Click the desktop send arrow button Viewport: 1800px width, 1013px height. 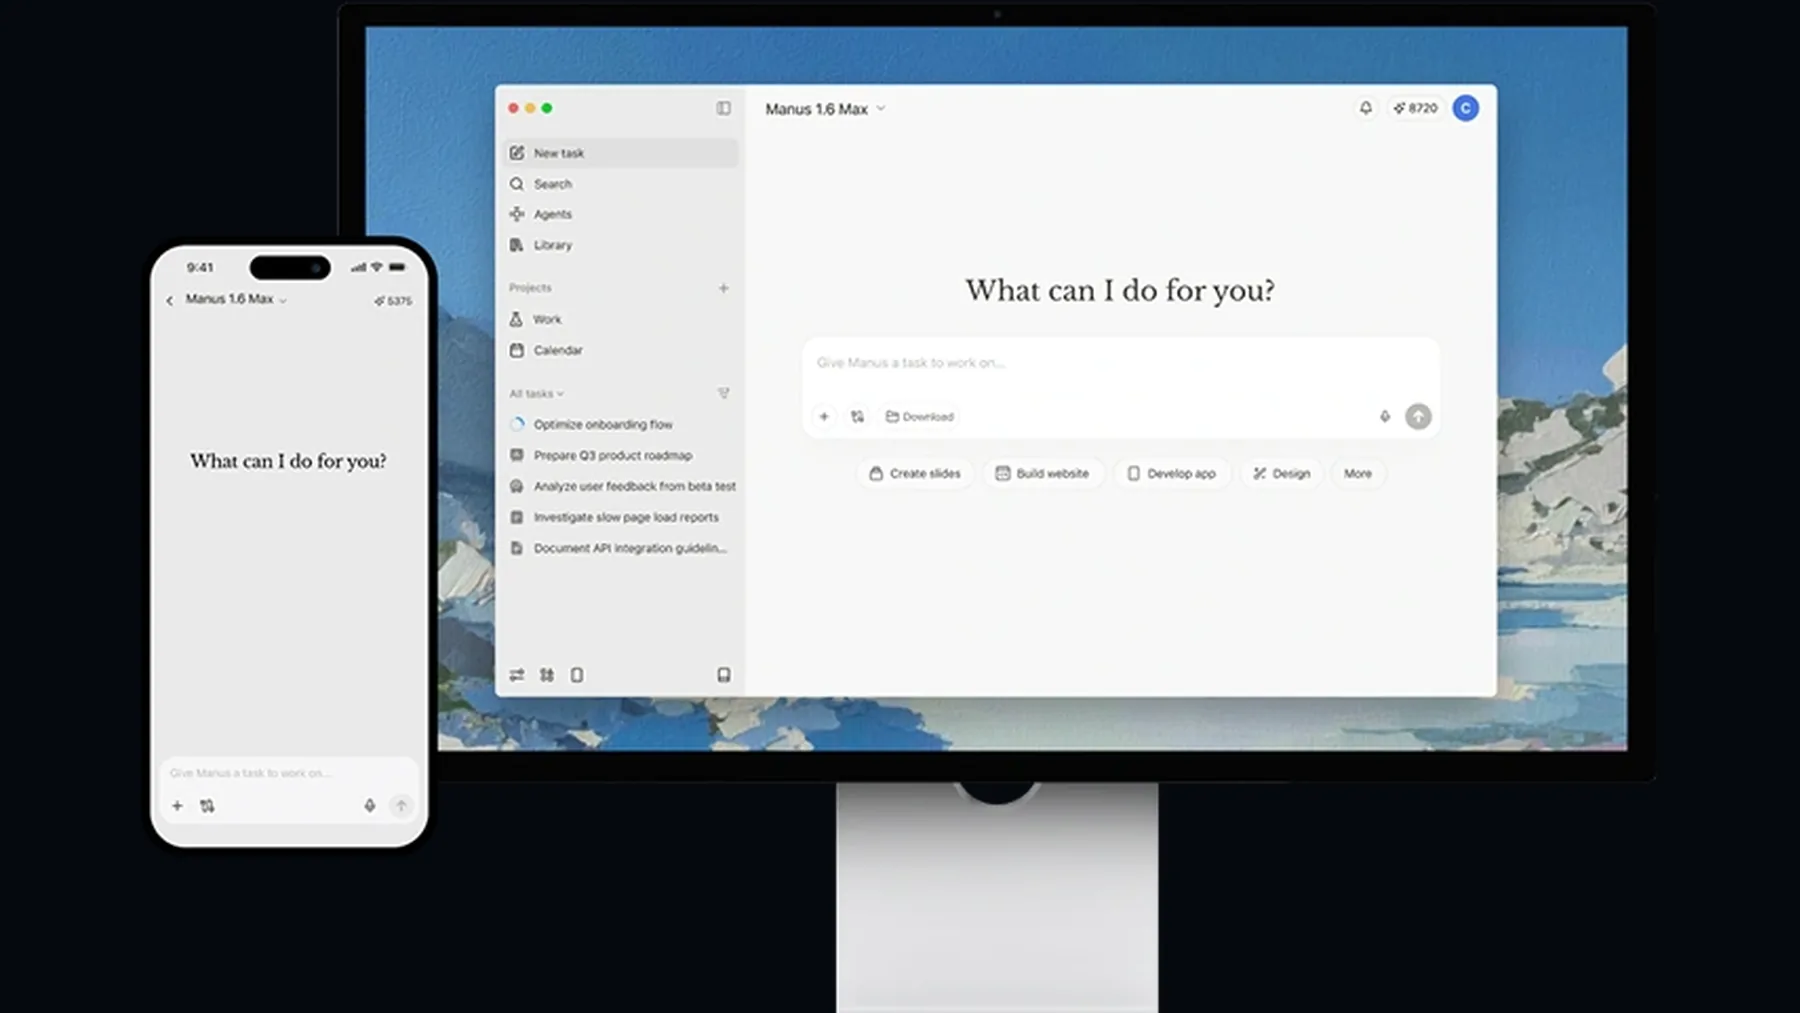pos(1418,416)
